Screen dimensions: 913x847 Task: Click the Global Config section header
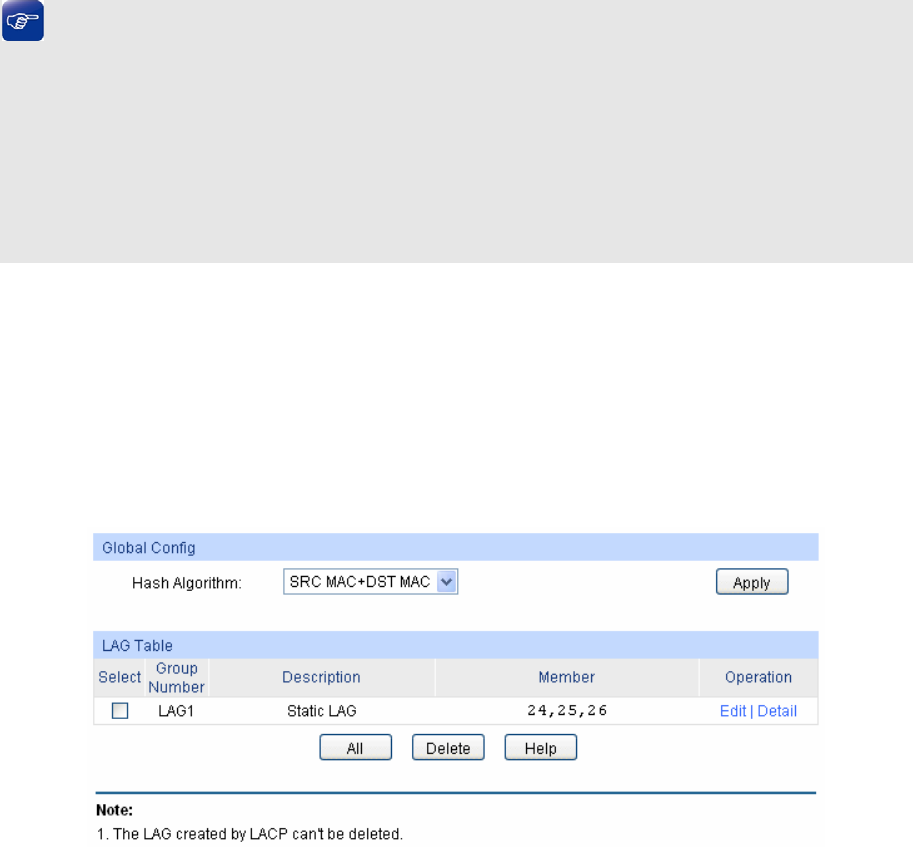tap(455, 547)
